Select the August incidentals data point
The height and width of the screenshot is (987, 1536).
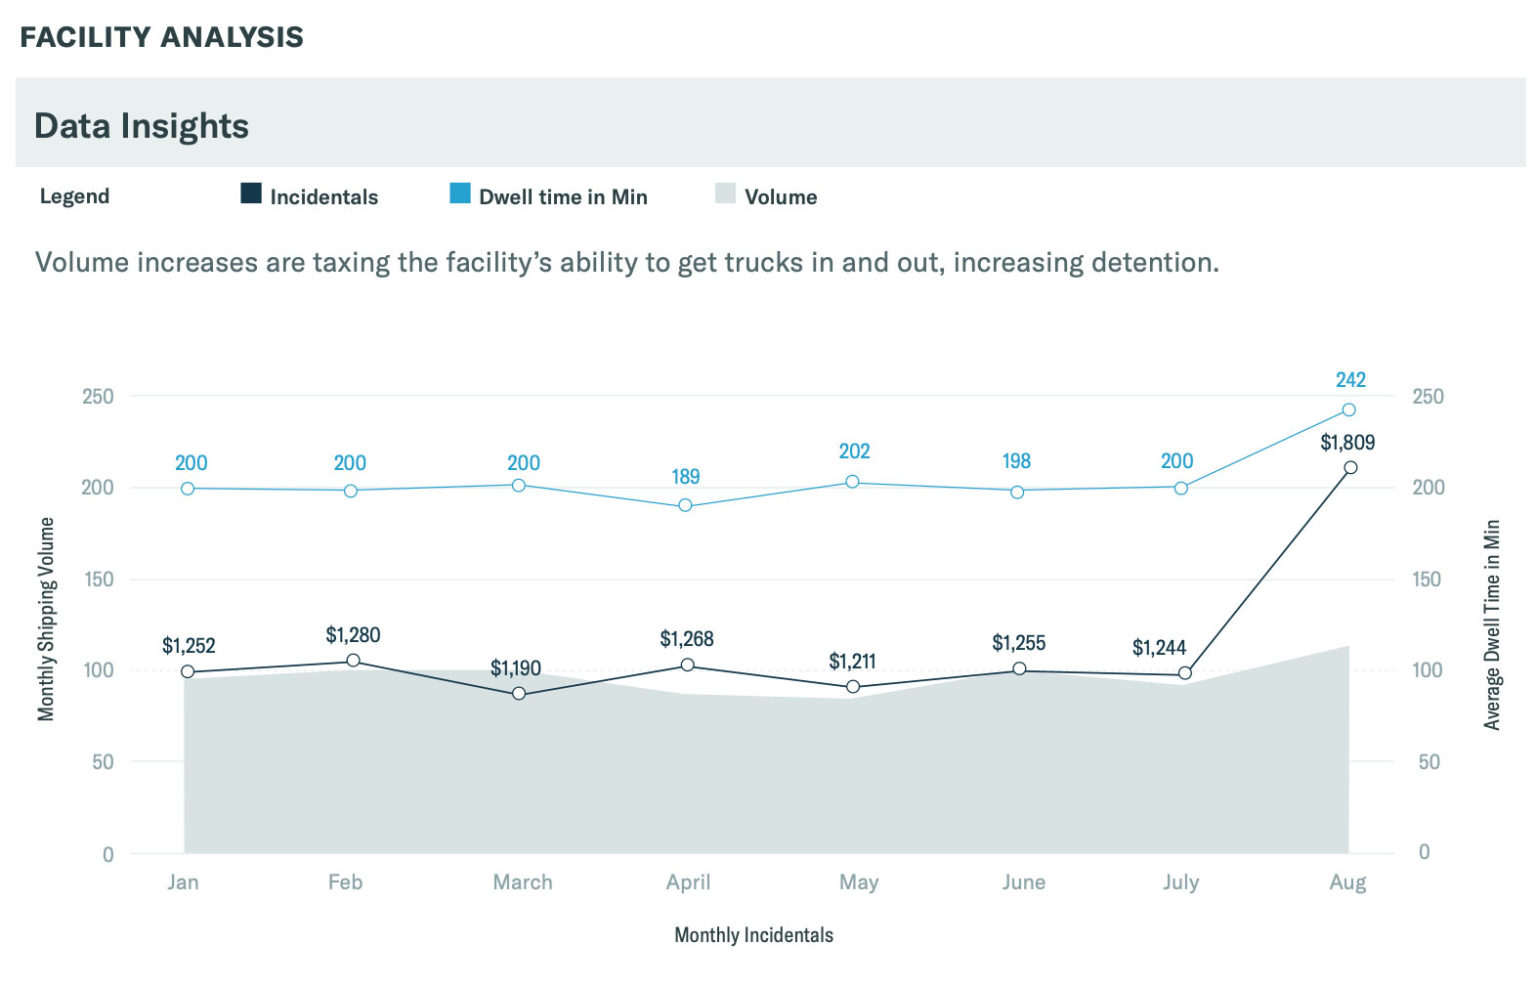1350,468
